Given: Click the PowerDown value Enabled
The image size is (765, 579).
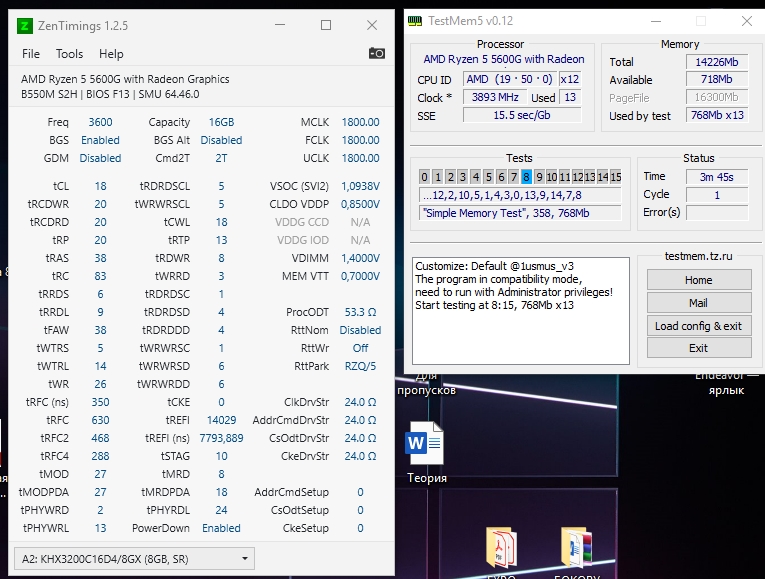Looking at the screenshot, I should click(221, 528).
